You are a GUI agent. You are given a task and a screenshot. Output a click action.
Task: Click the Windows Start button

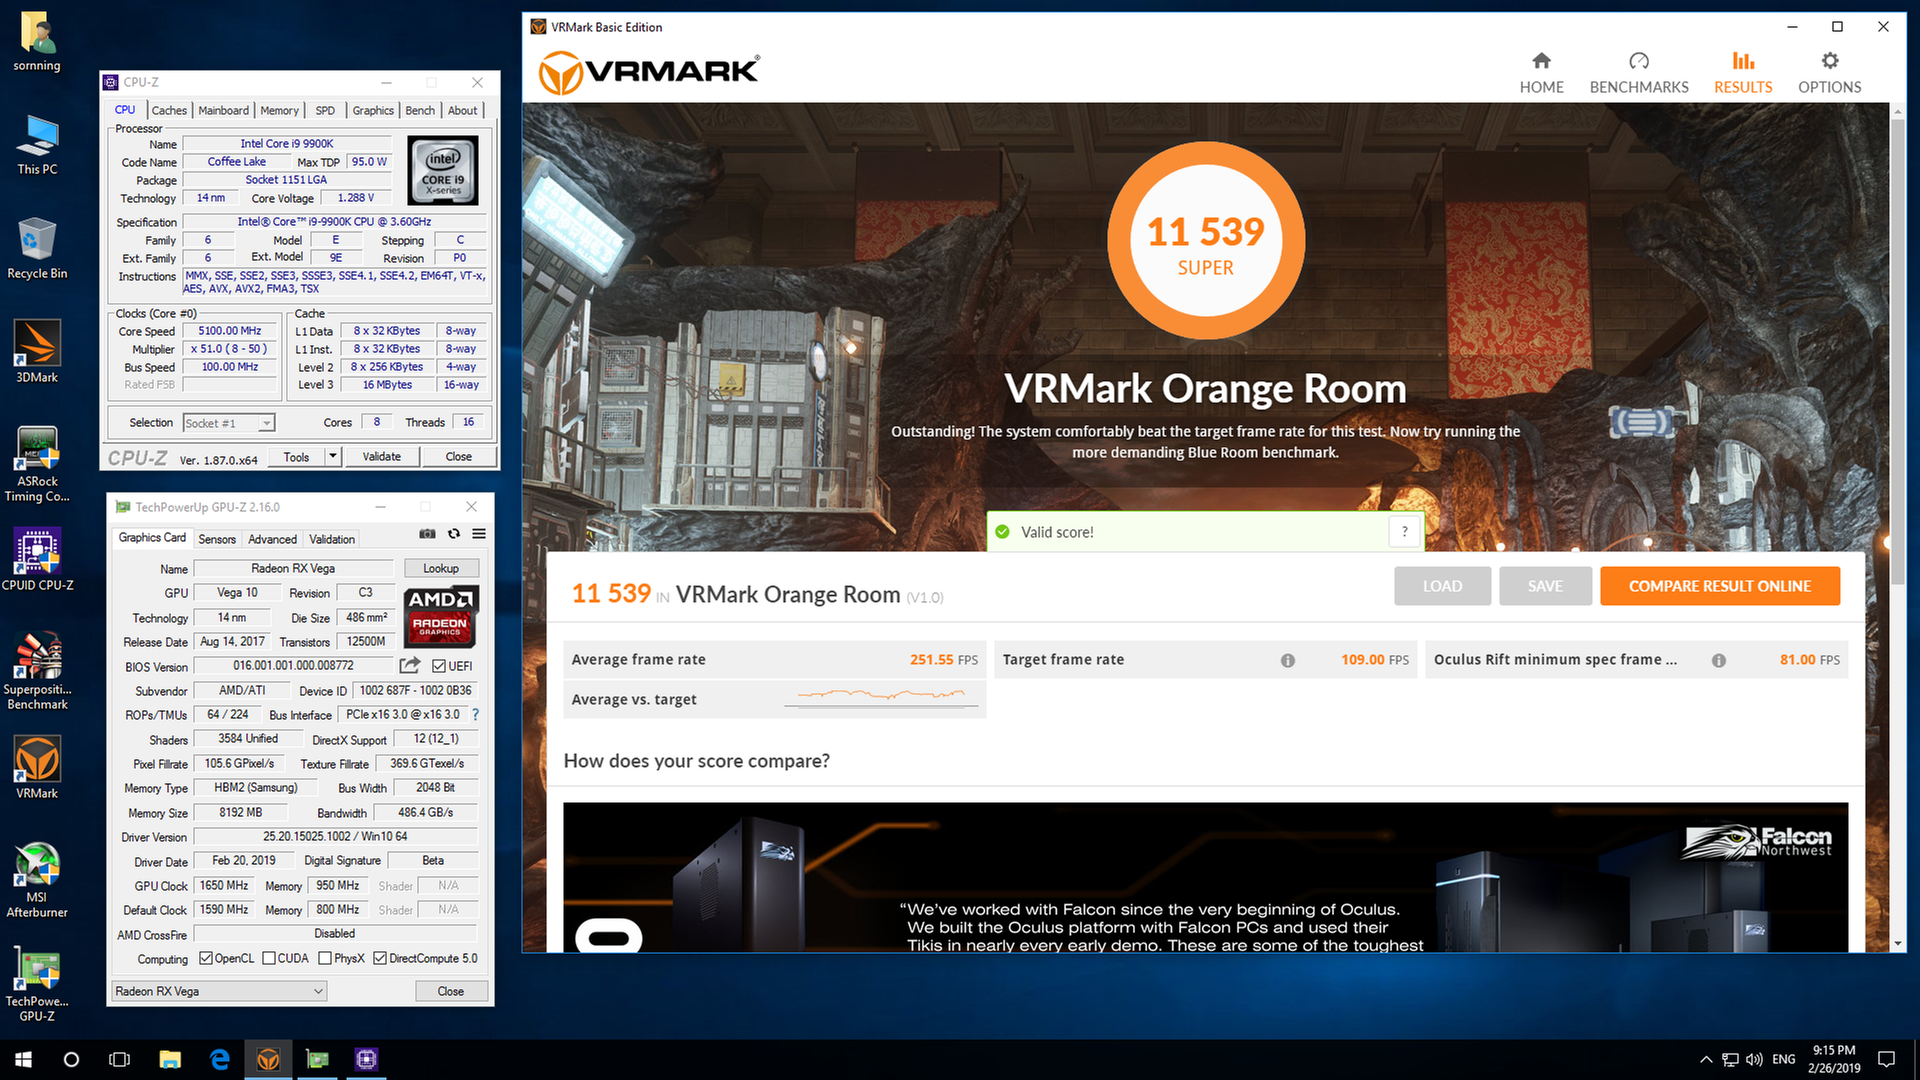pyautogui.click(x=23, y=1059)
